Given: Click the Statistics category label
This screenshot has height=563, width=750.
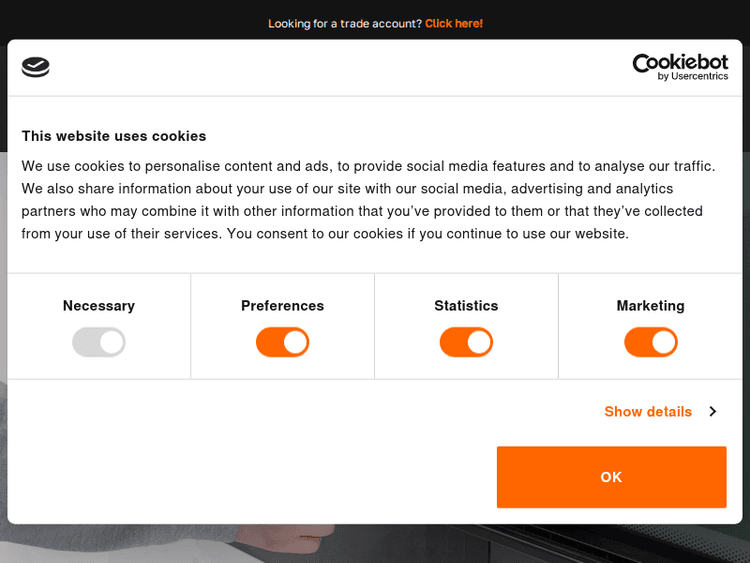Looking at the screenshot, I should [466, 306].
